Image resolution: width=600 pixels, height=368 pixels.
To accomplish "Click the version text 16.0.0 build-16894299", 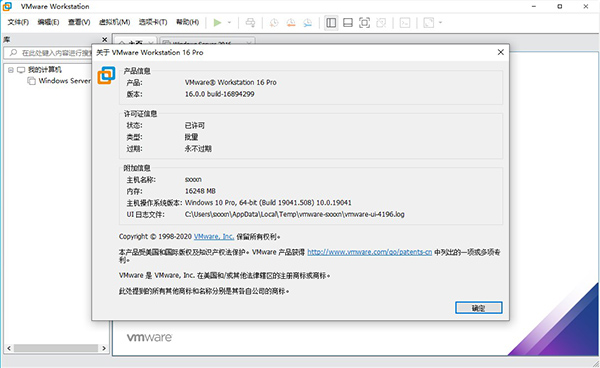I will 220,94.
